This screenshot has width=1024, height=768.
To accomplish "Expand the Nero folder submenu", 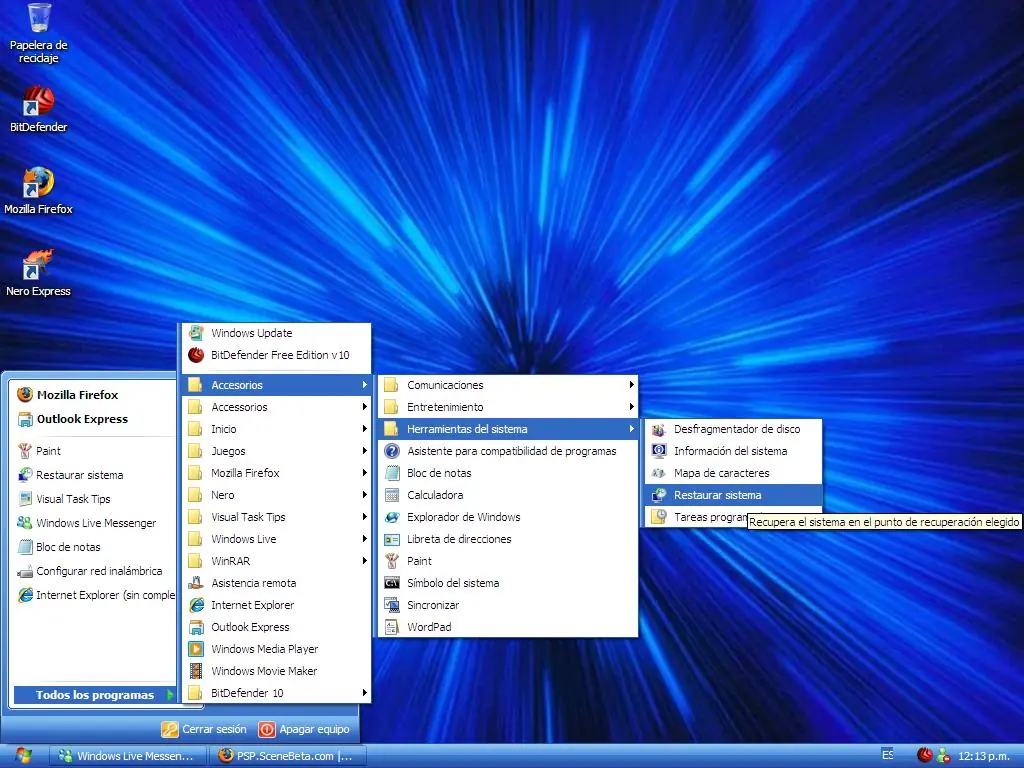I will coord(276,495).
